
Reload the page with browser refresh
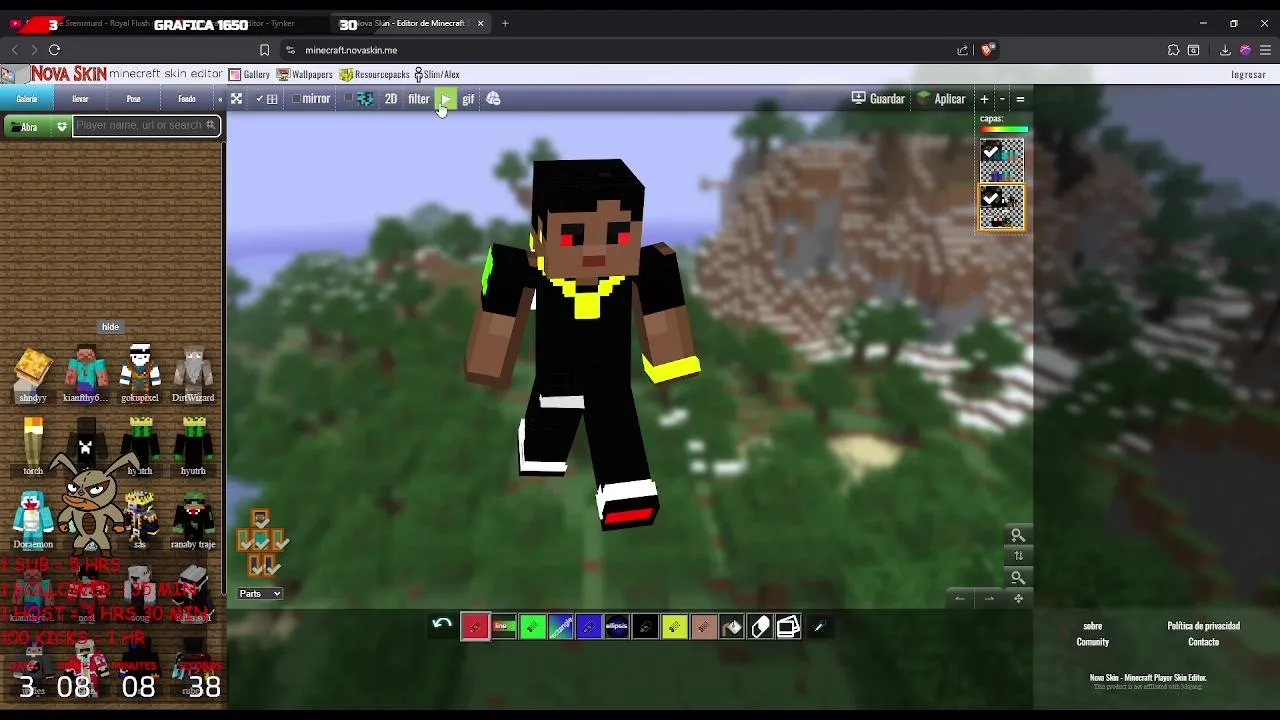pyautogui.click(x=54, y=50)
